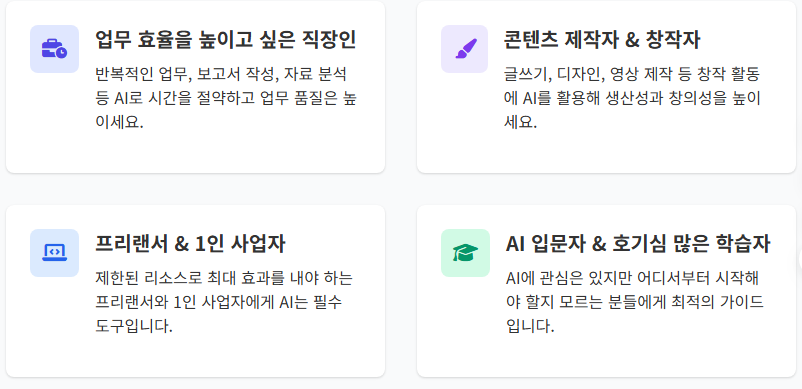Click the gray gap between the left cards
The width and height of the screenshot is (802, 389).
point(195,189)
